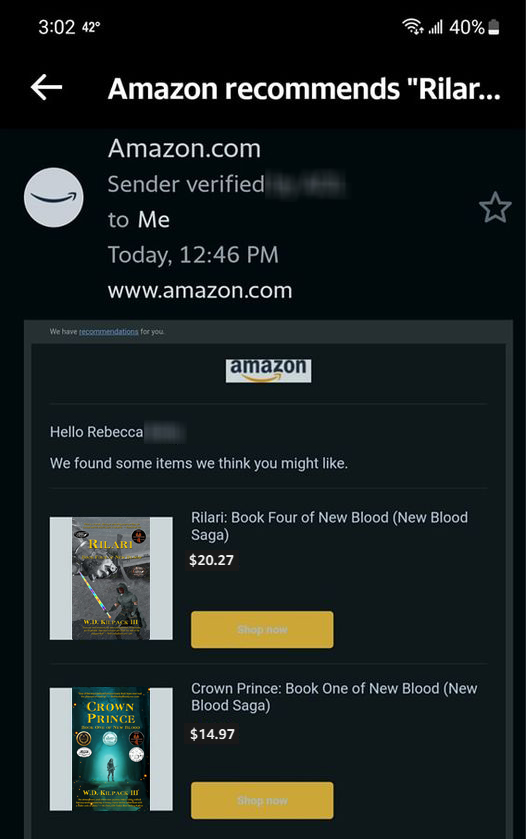
Task: Tap the email subject title
Action: point(304,89)
